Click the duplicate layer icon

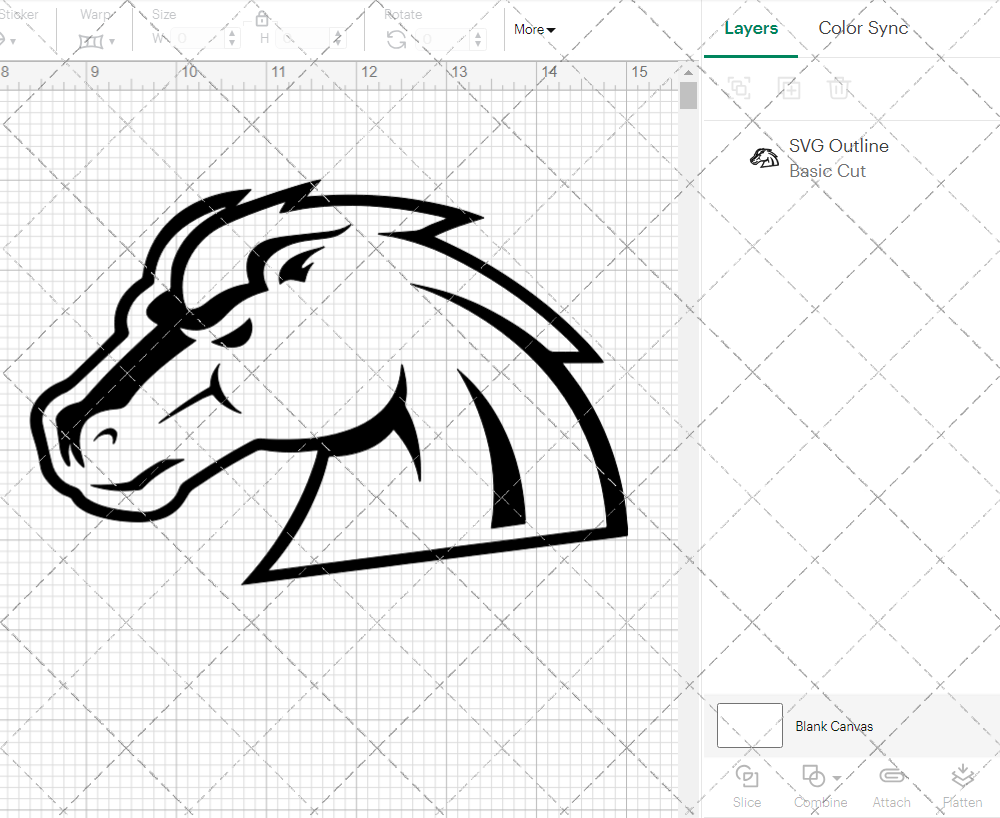(789, 88)
